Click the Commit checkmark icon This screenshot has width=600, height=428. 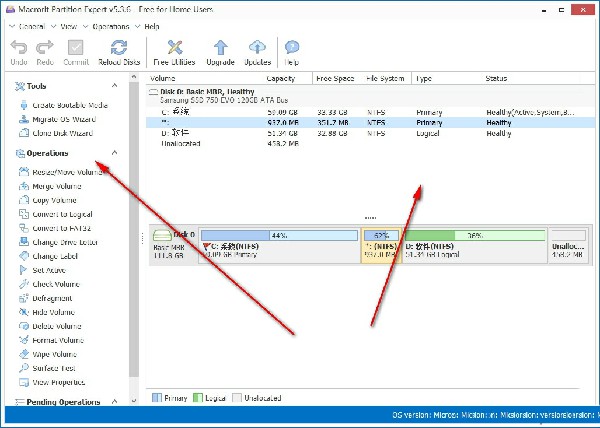[x=77, y=50]
